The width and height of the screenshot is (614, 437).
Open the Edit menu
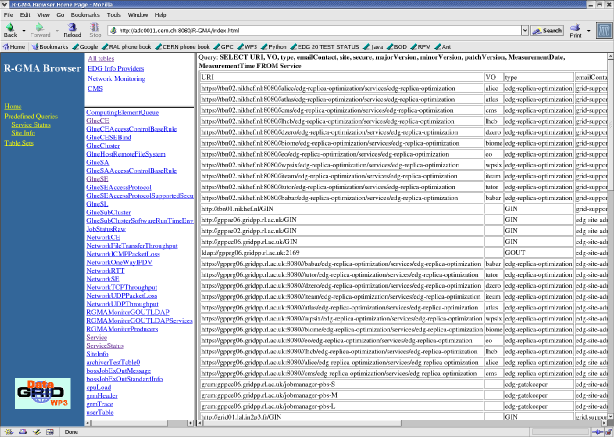25,15
